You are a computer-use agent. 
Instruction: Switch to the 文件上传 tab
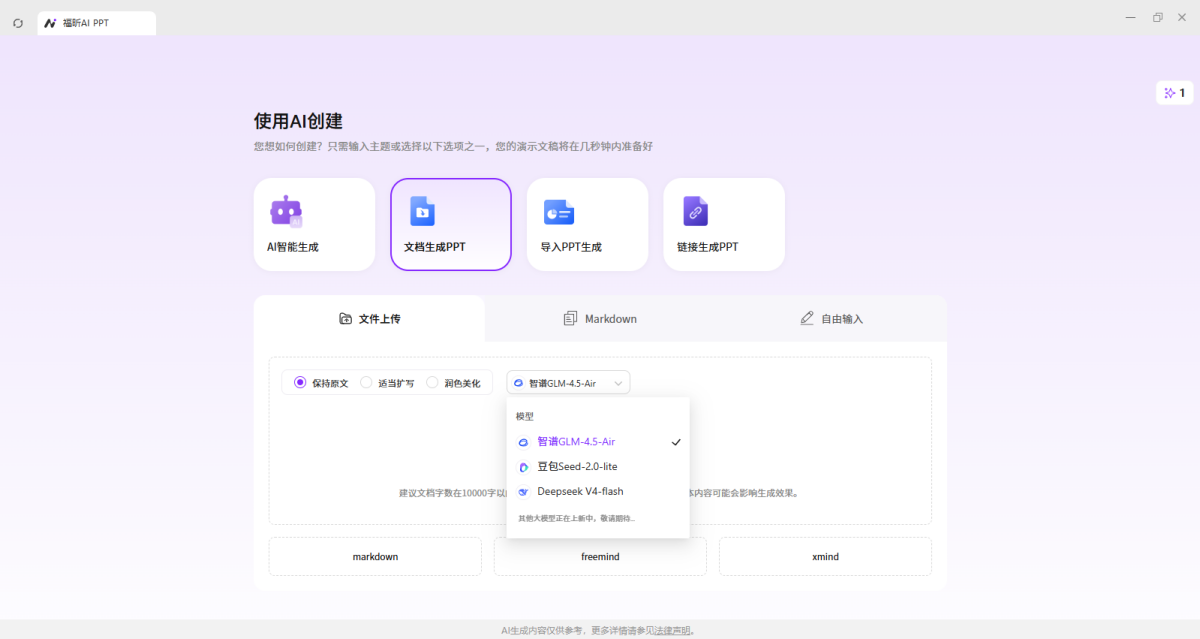pyautogui.click(x=369, y=319)
